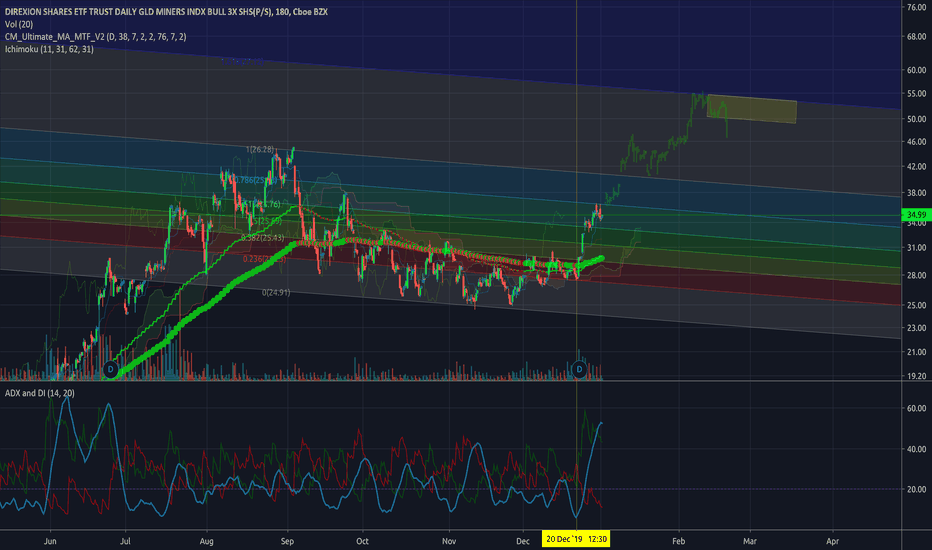The image size is (932, 550).
Task: Click the dividend D marker near late June
Action: point(111,369)
